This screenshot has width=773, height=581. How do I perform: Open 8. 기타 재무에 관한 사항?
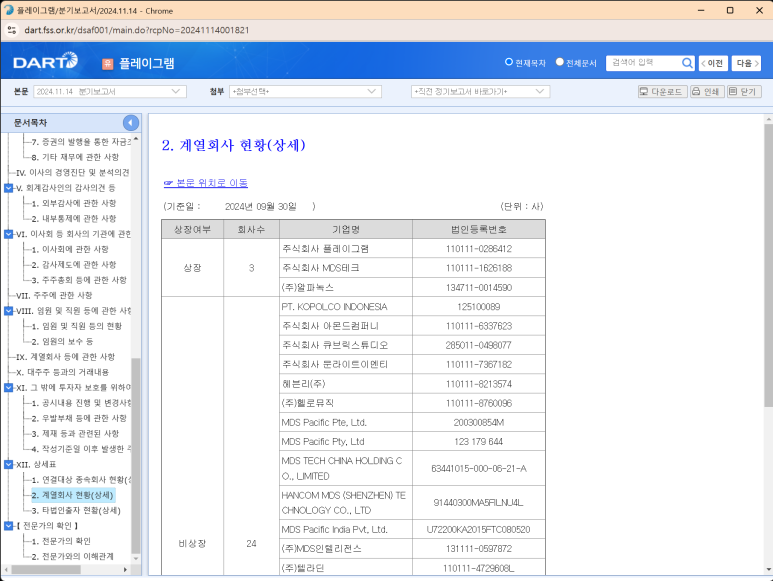(75, 157)
